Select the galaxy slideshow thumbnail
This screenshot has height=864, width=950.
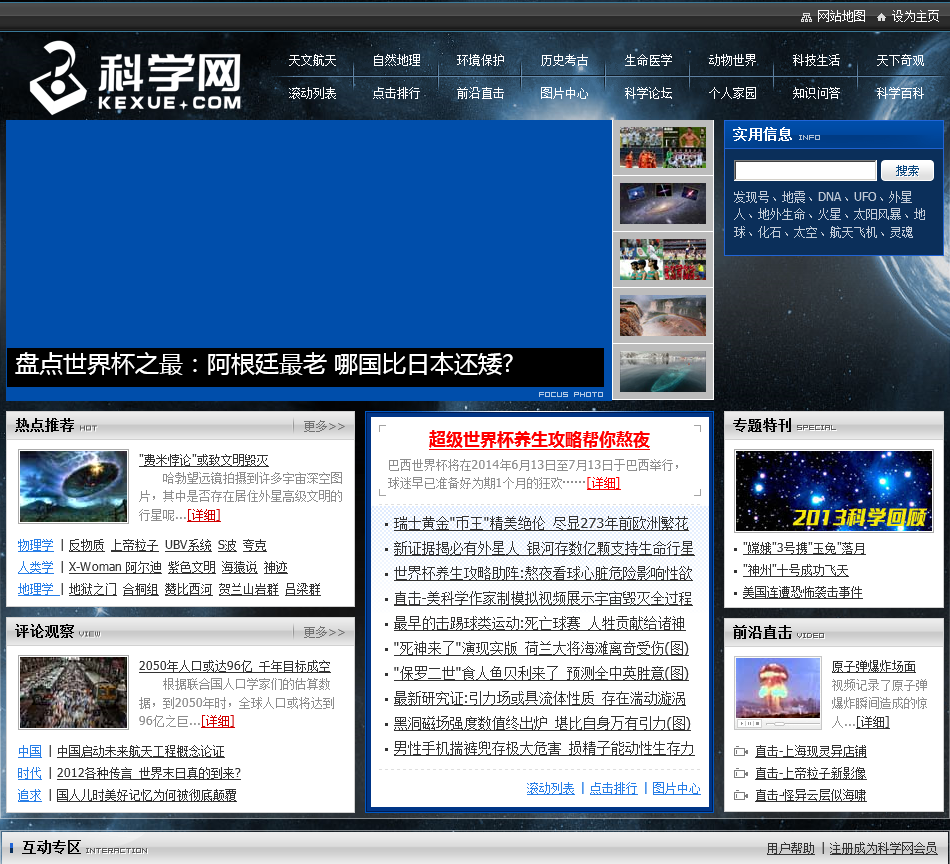tap(663, 203)
